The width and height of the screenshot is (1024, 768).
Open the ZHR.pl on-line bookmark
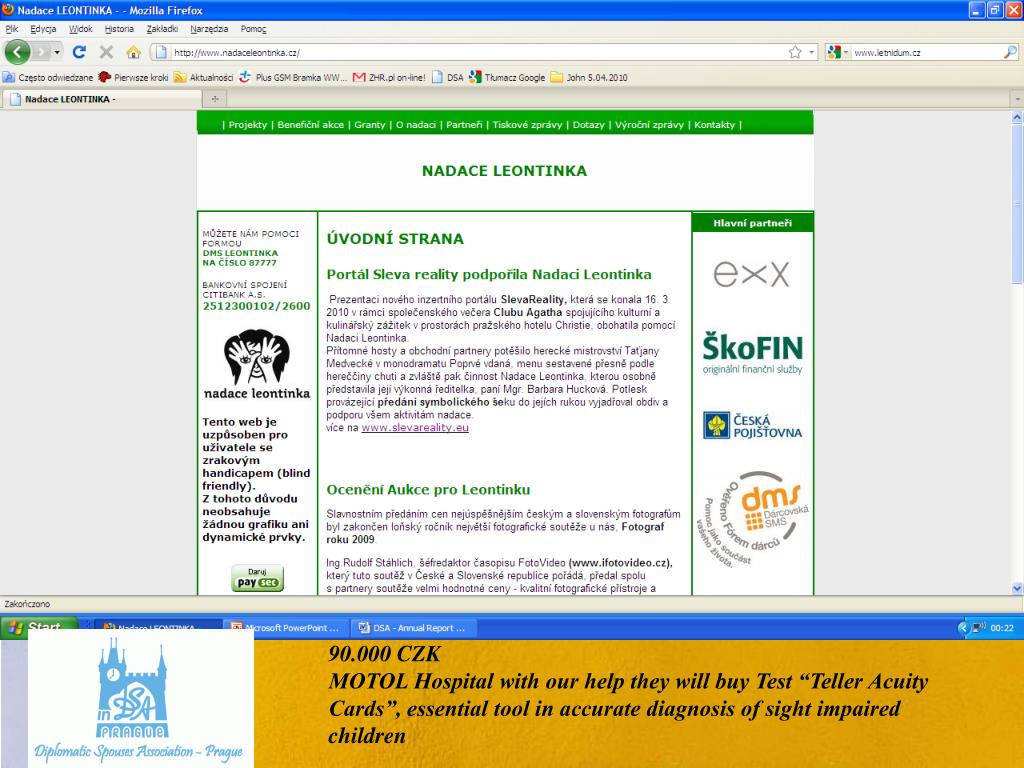[x=389, y=77]
